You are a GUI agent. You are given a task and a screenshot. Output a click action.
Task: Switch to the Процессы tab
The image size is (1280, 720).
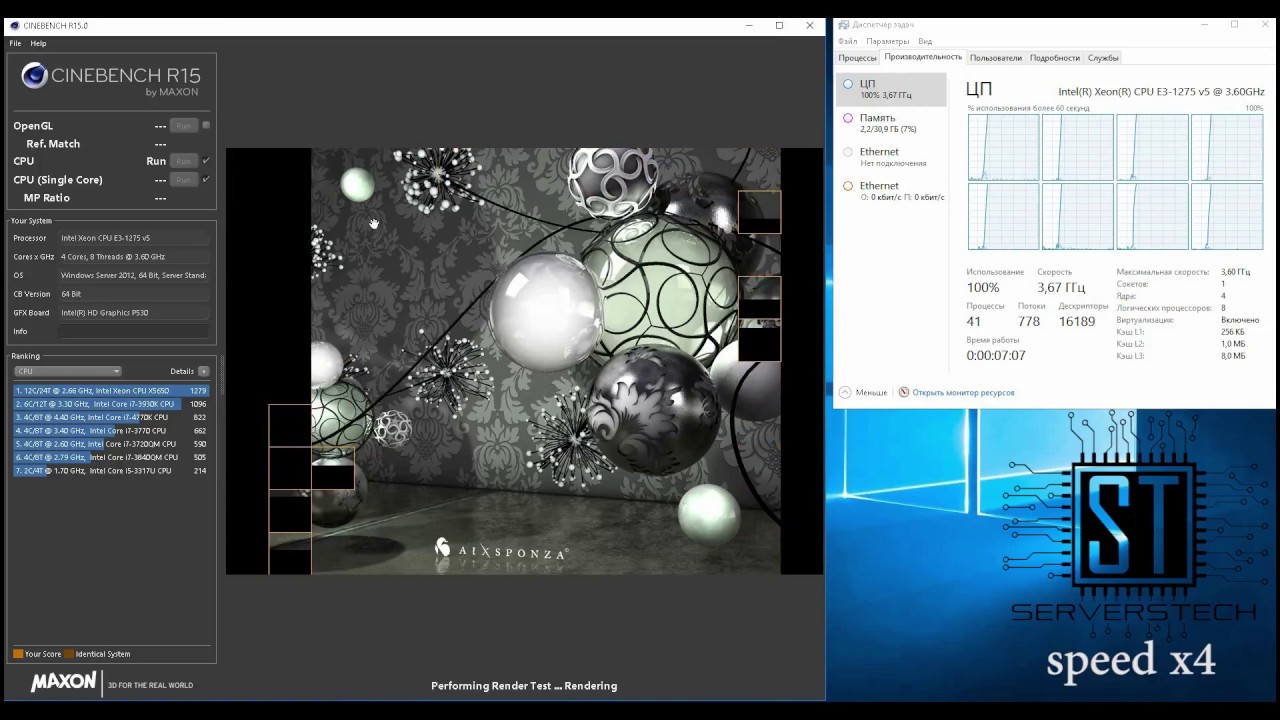[857, 58]
